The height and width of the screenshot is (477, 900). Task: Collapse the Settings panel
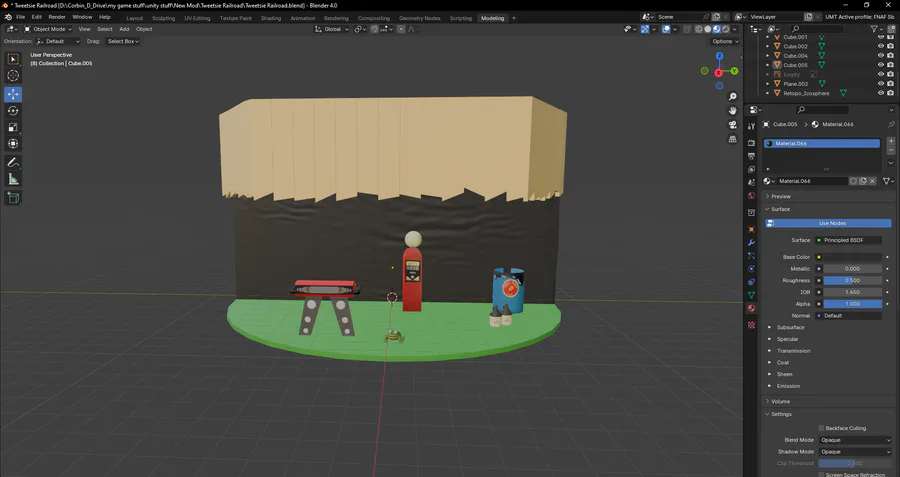[x=781, y=414]
